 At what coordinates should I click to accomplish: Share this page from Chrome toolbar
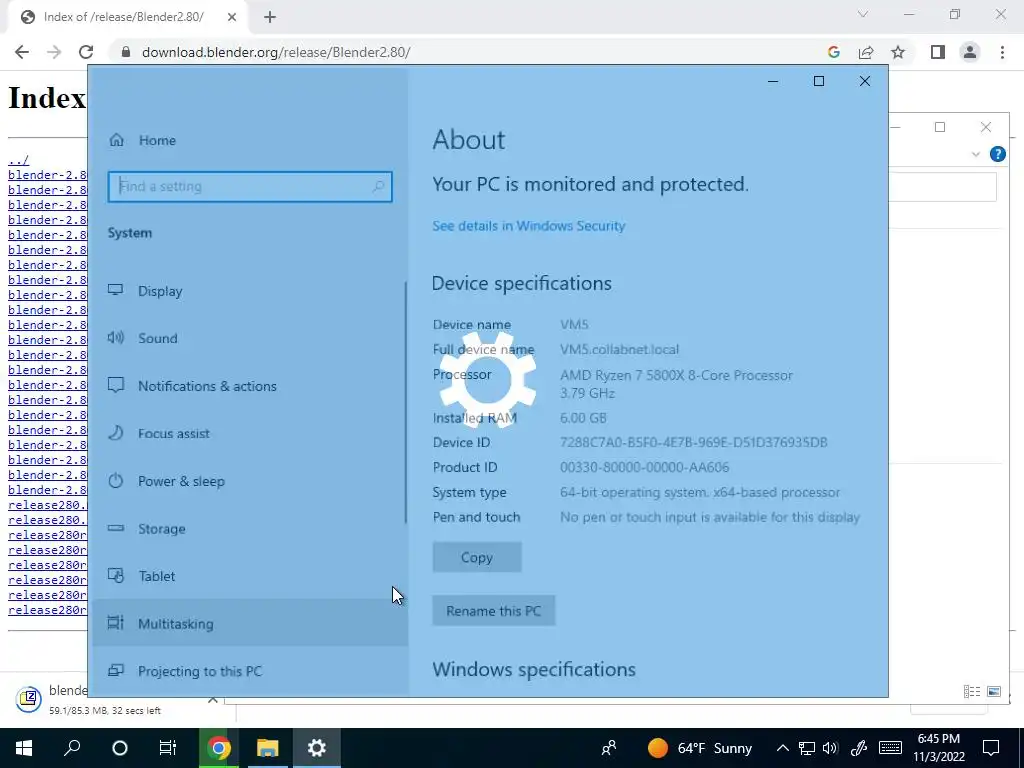(x=866, y=52)
